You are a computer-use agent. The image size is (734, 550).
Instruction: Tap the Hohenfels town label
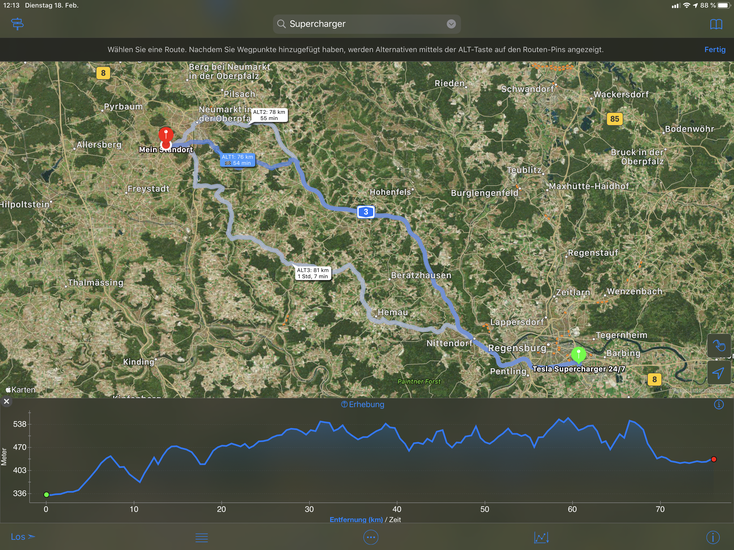390,192
